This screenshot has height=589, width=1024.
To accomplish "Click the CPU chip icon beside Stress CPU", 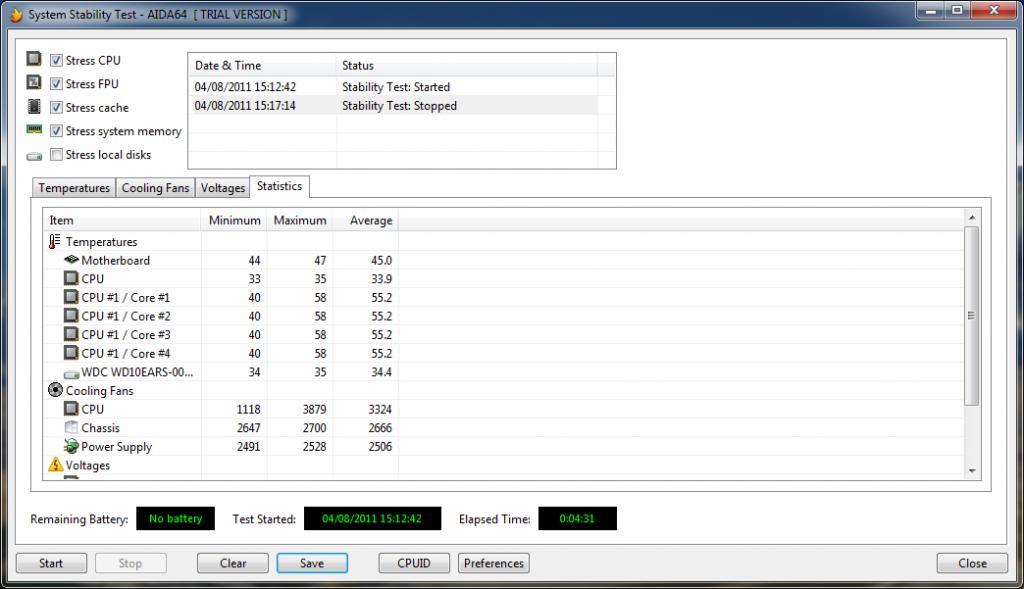I will click(x=34, y=59).
